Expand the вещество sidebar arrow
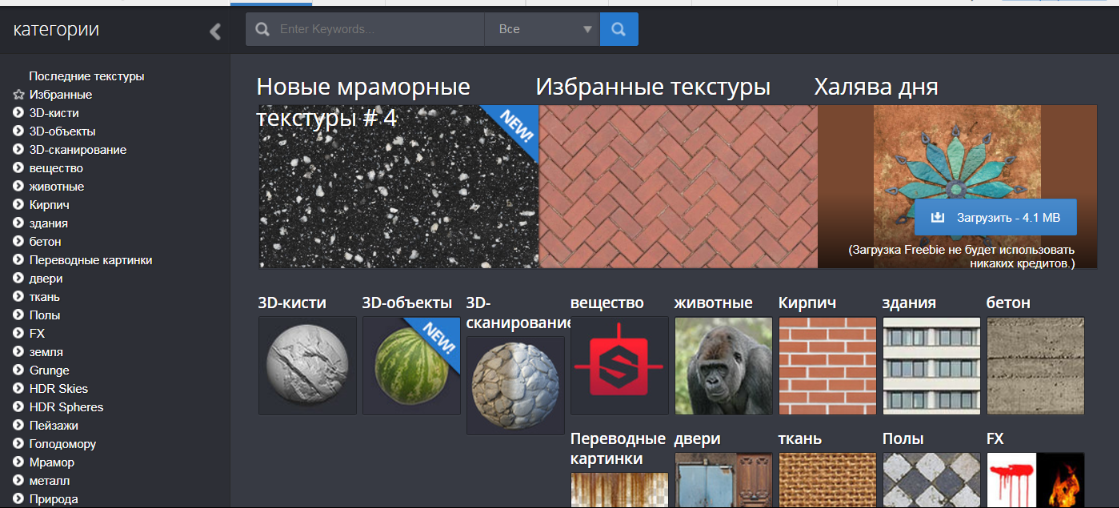The image size is (1119, 508). (19, 168)
